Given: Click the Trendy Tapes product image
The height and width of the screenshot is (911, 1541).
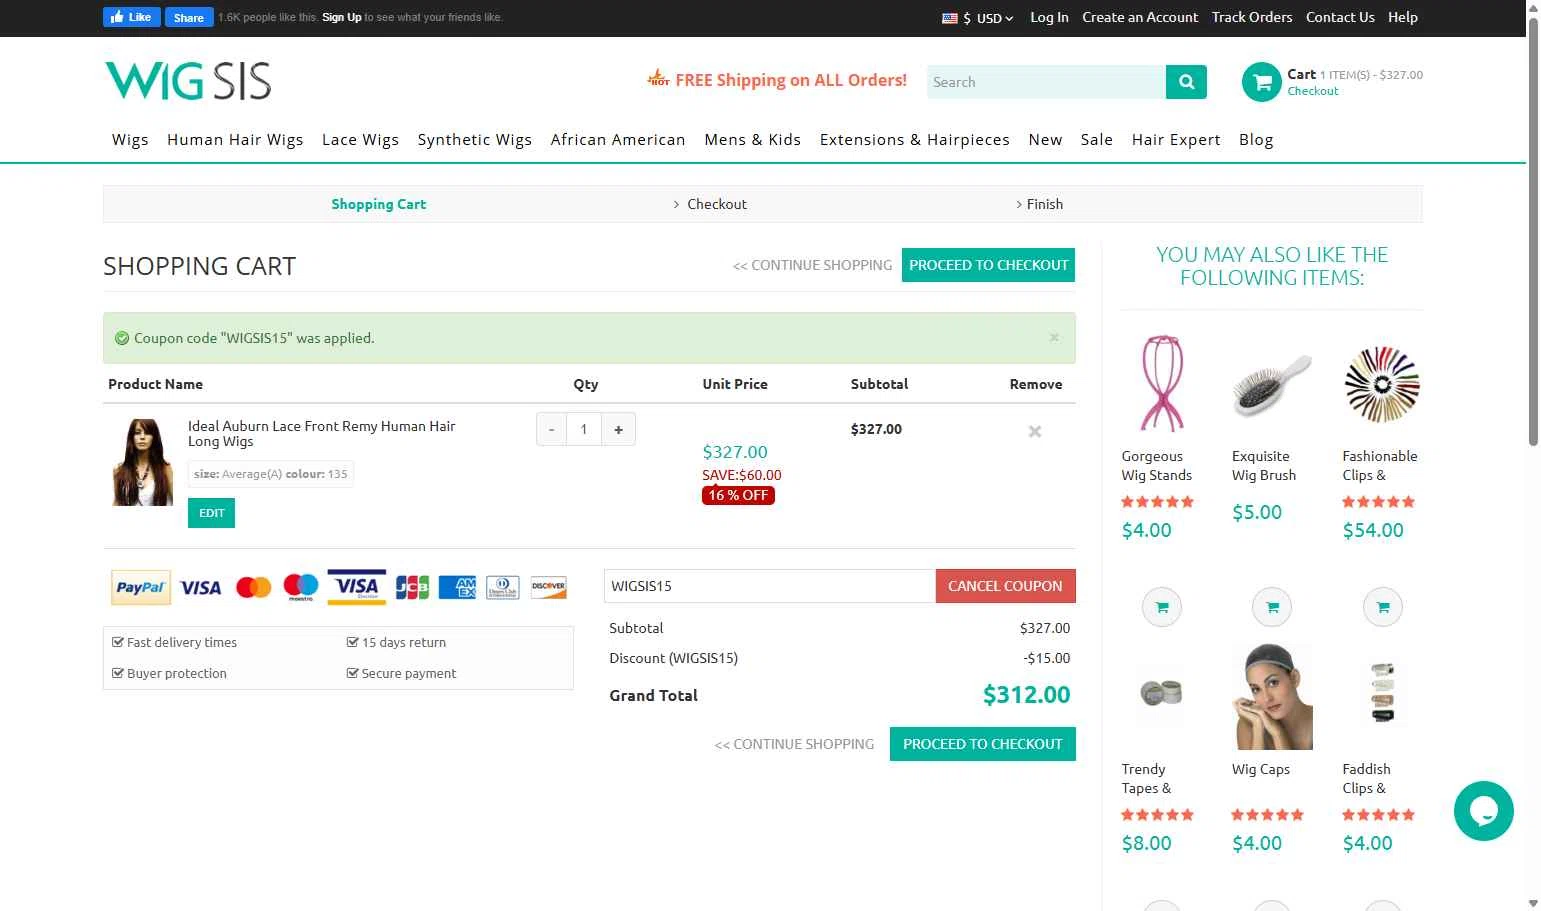Looking at the screenshot, I should pyautogui.click(x=1161, y=692).
